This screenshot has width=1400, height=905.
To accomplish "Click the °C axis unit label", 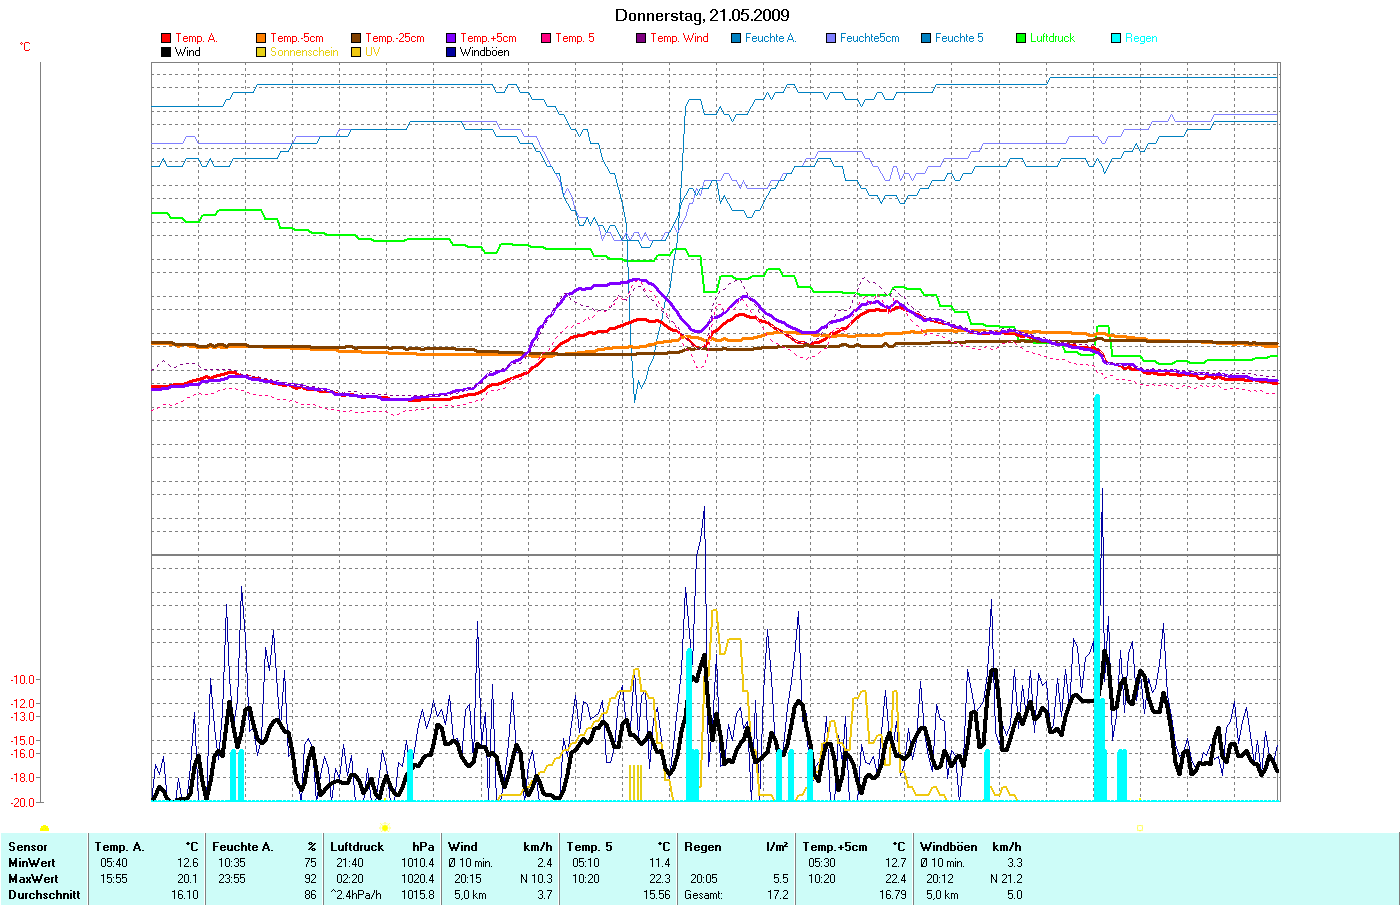I will click(25, 47).
